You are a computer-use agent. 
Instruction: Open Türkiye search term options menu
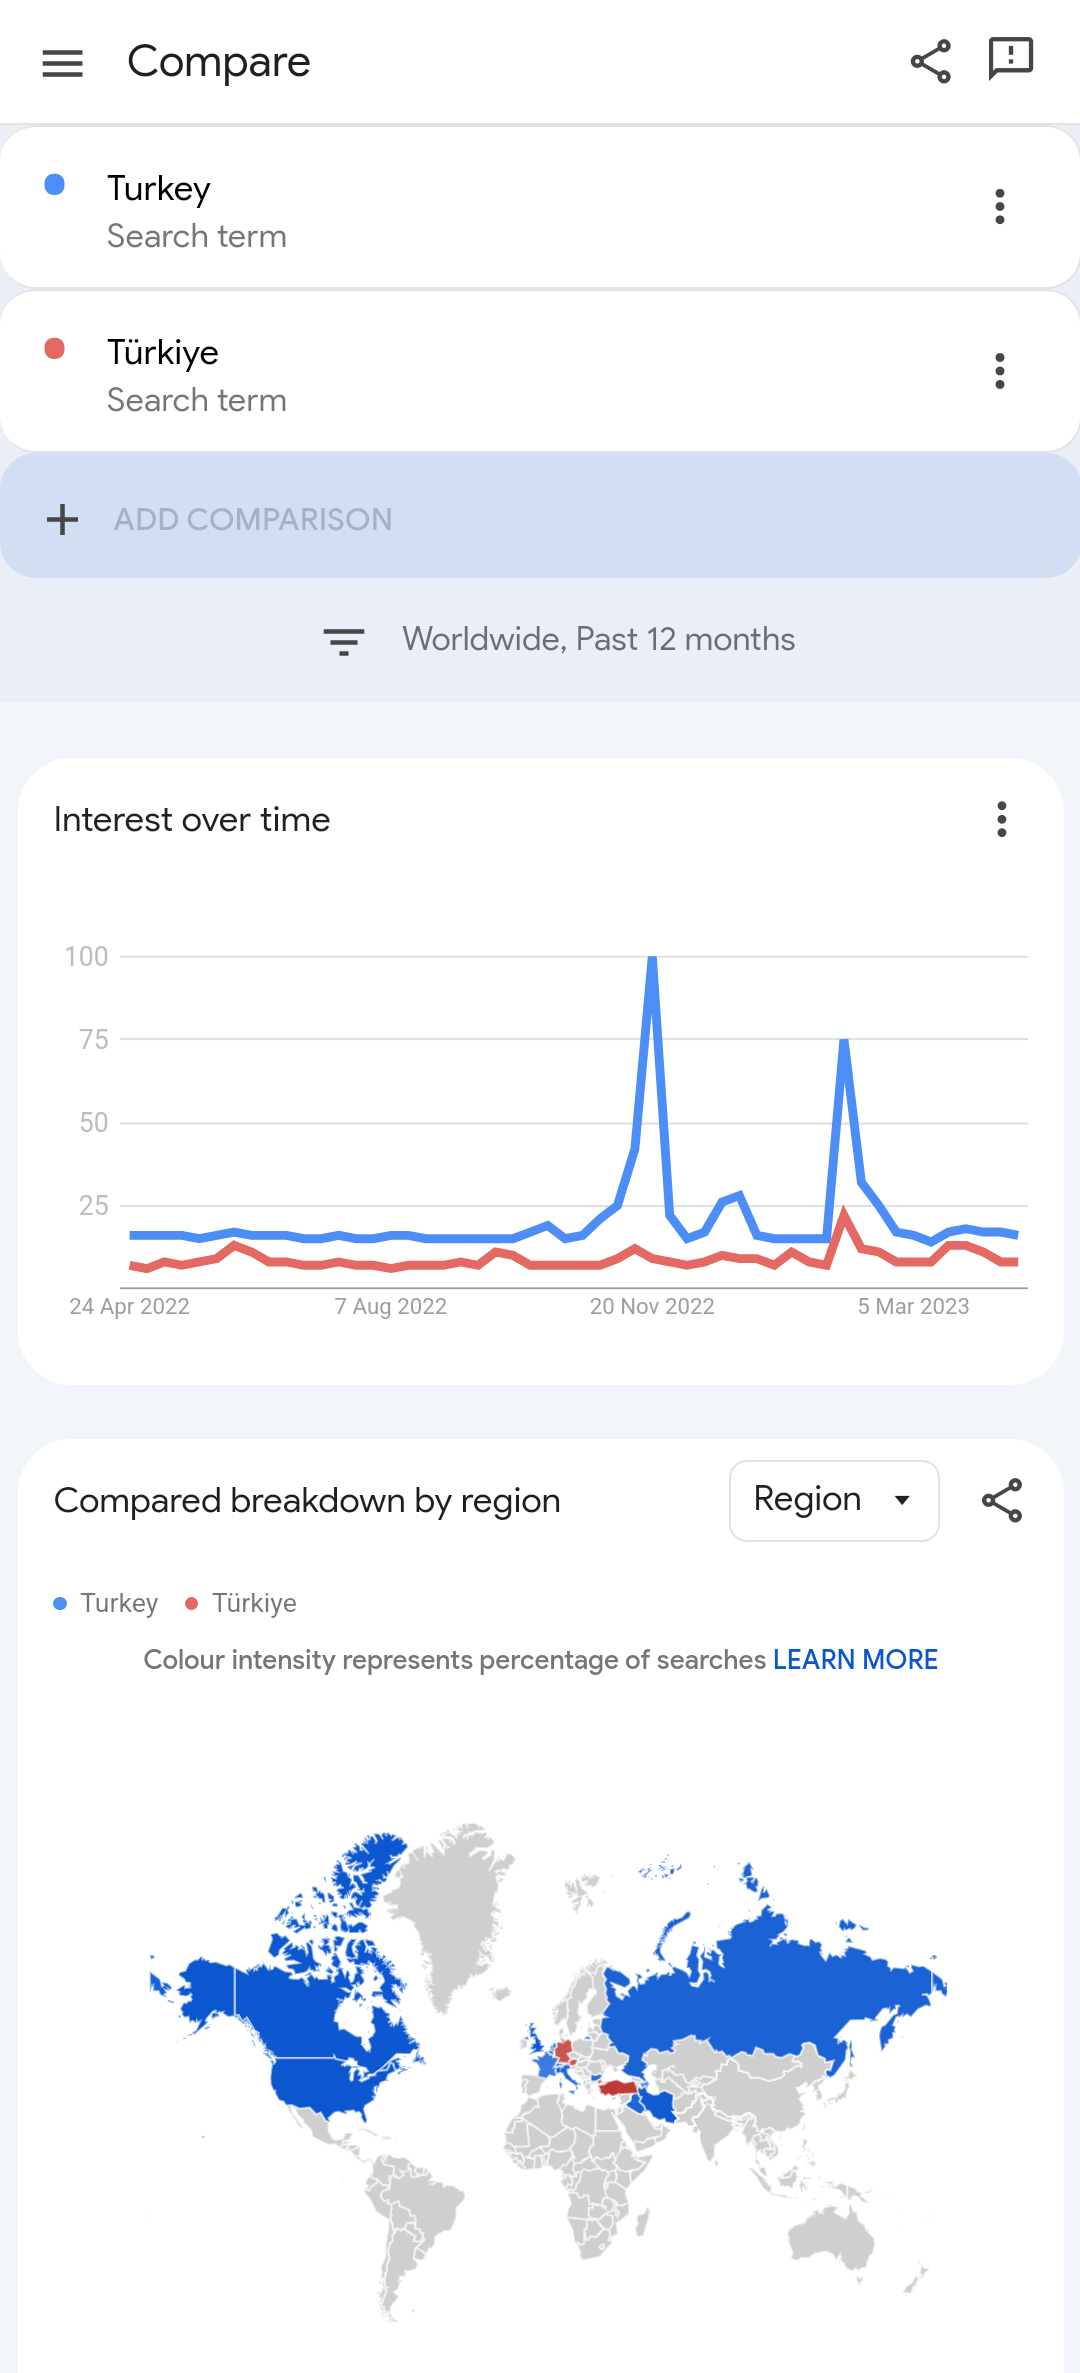pyautogui.click(x=999, y=371)
